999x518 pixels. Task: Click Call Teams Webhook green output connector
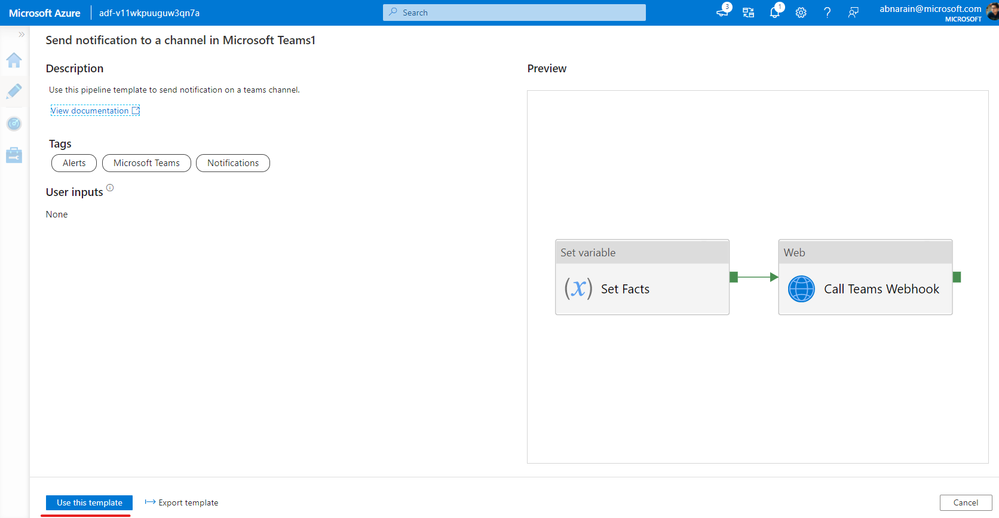[x=957, y=277]
